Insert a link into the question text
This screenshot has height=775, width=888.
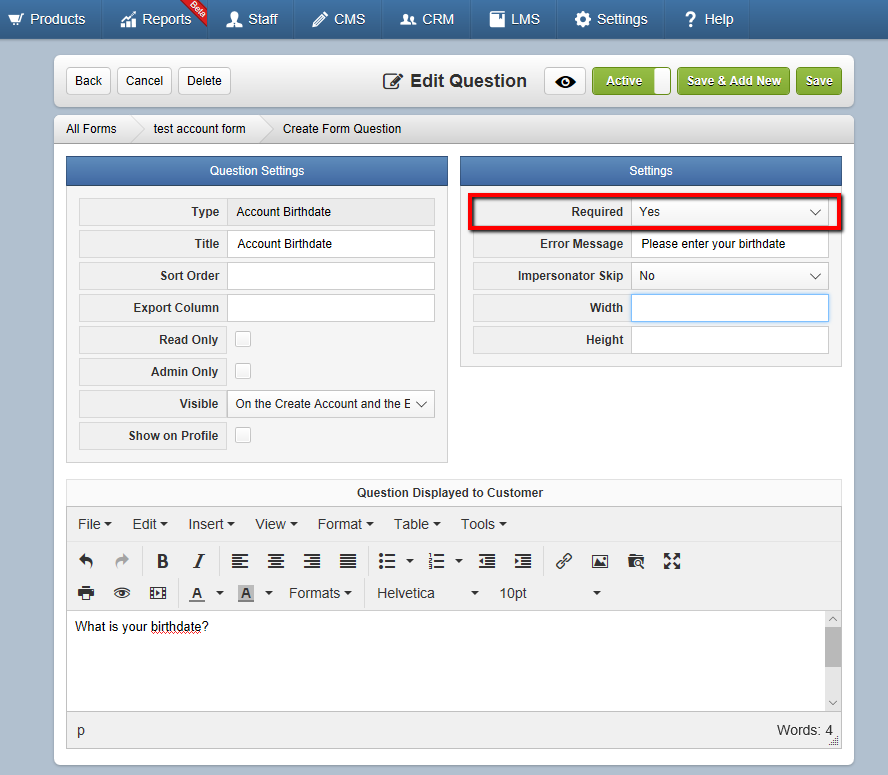[x=563, y=561]
